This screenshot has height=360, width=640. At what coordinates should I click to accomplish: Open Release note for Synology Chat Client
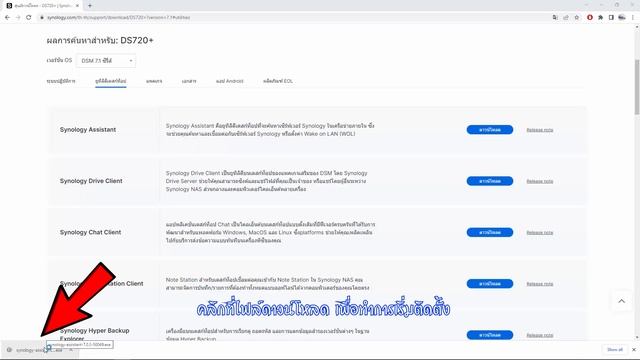(x=540, y=233)
